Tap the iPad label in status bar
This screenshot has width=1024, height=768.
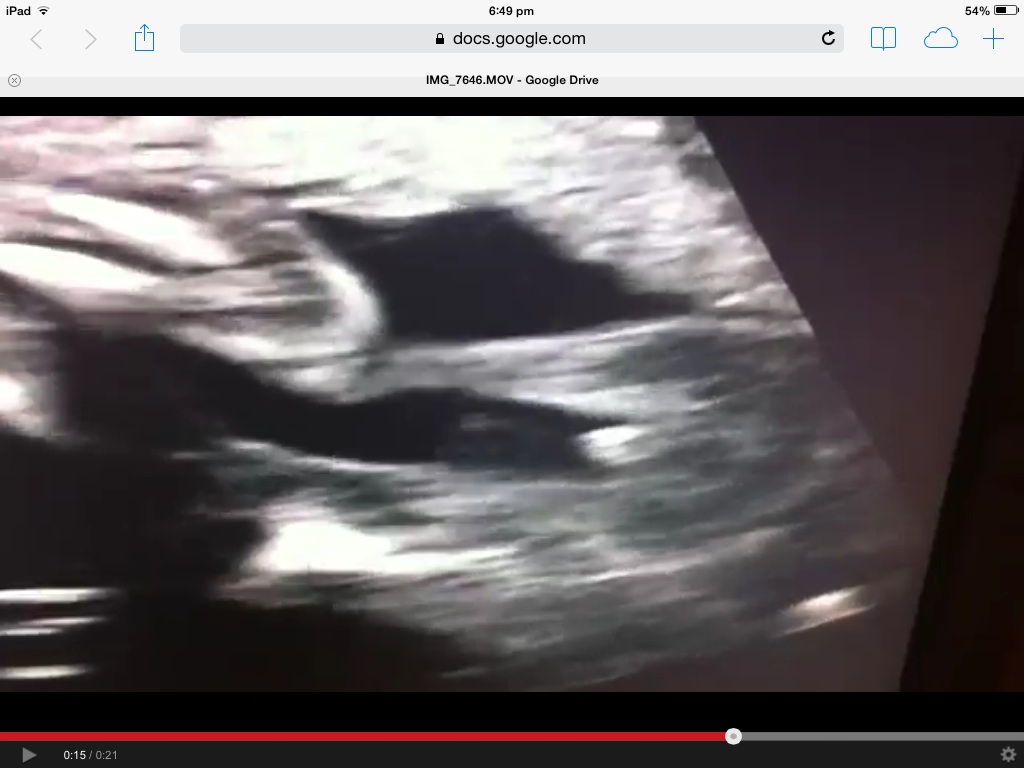(x=18, y=10)
